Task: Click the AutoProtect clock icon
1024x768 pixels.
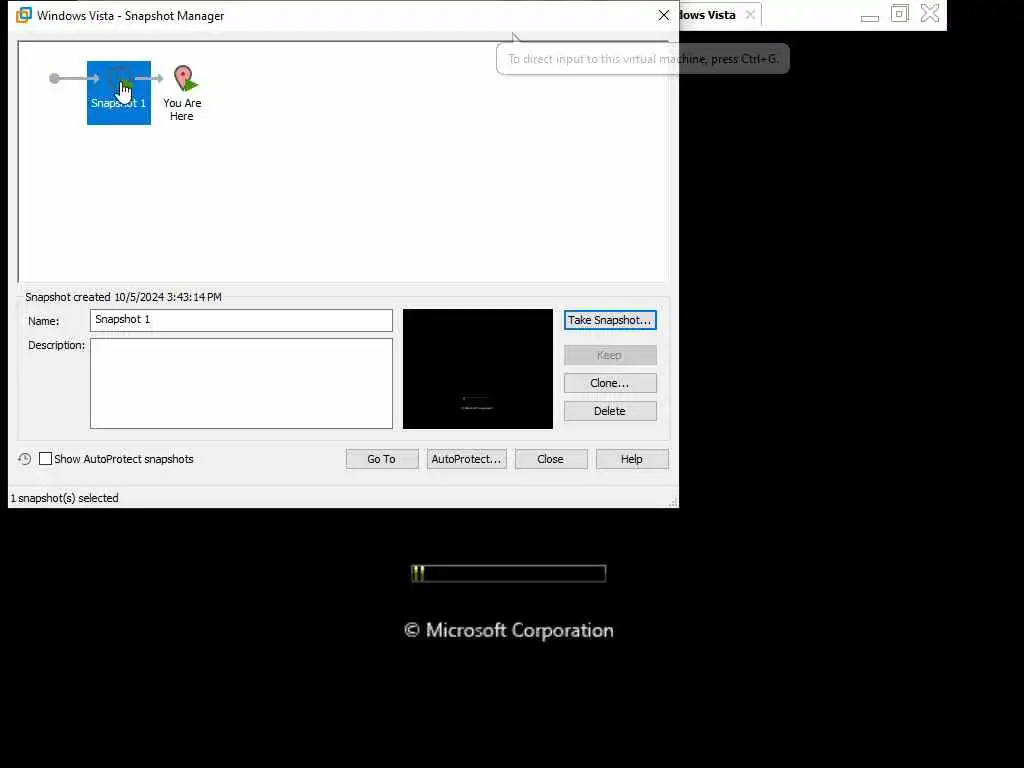Action: click(25, 459)
